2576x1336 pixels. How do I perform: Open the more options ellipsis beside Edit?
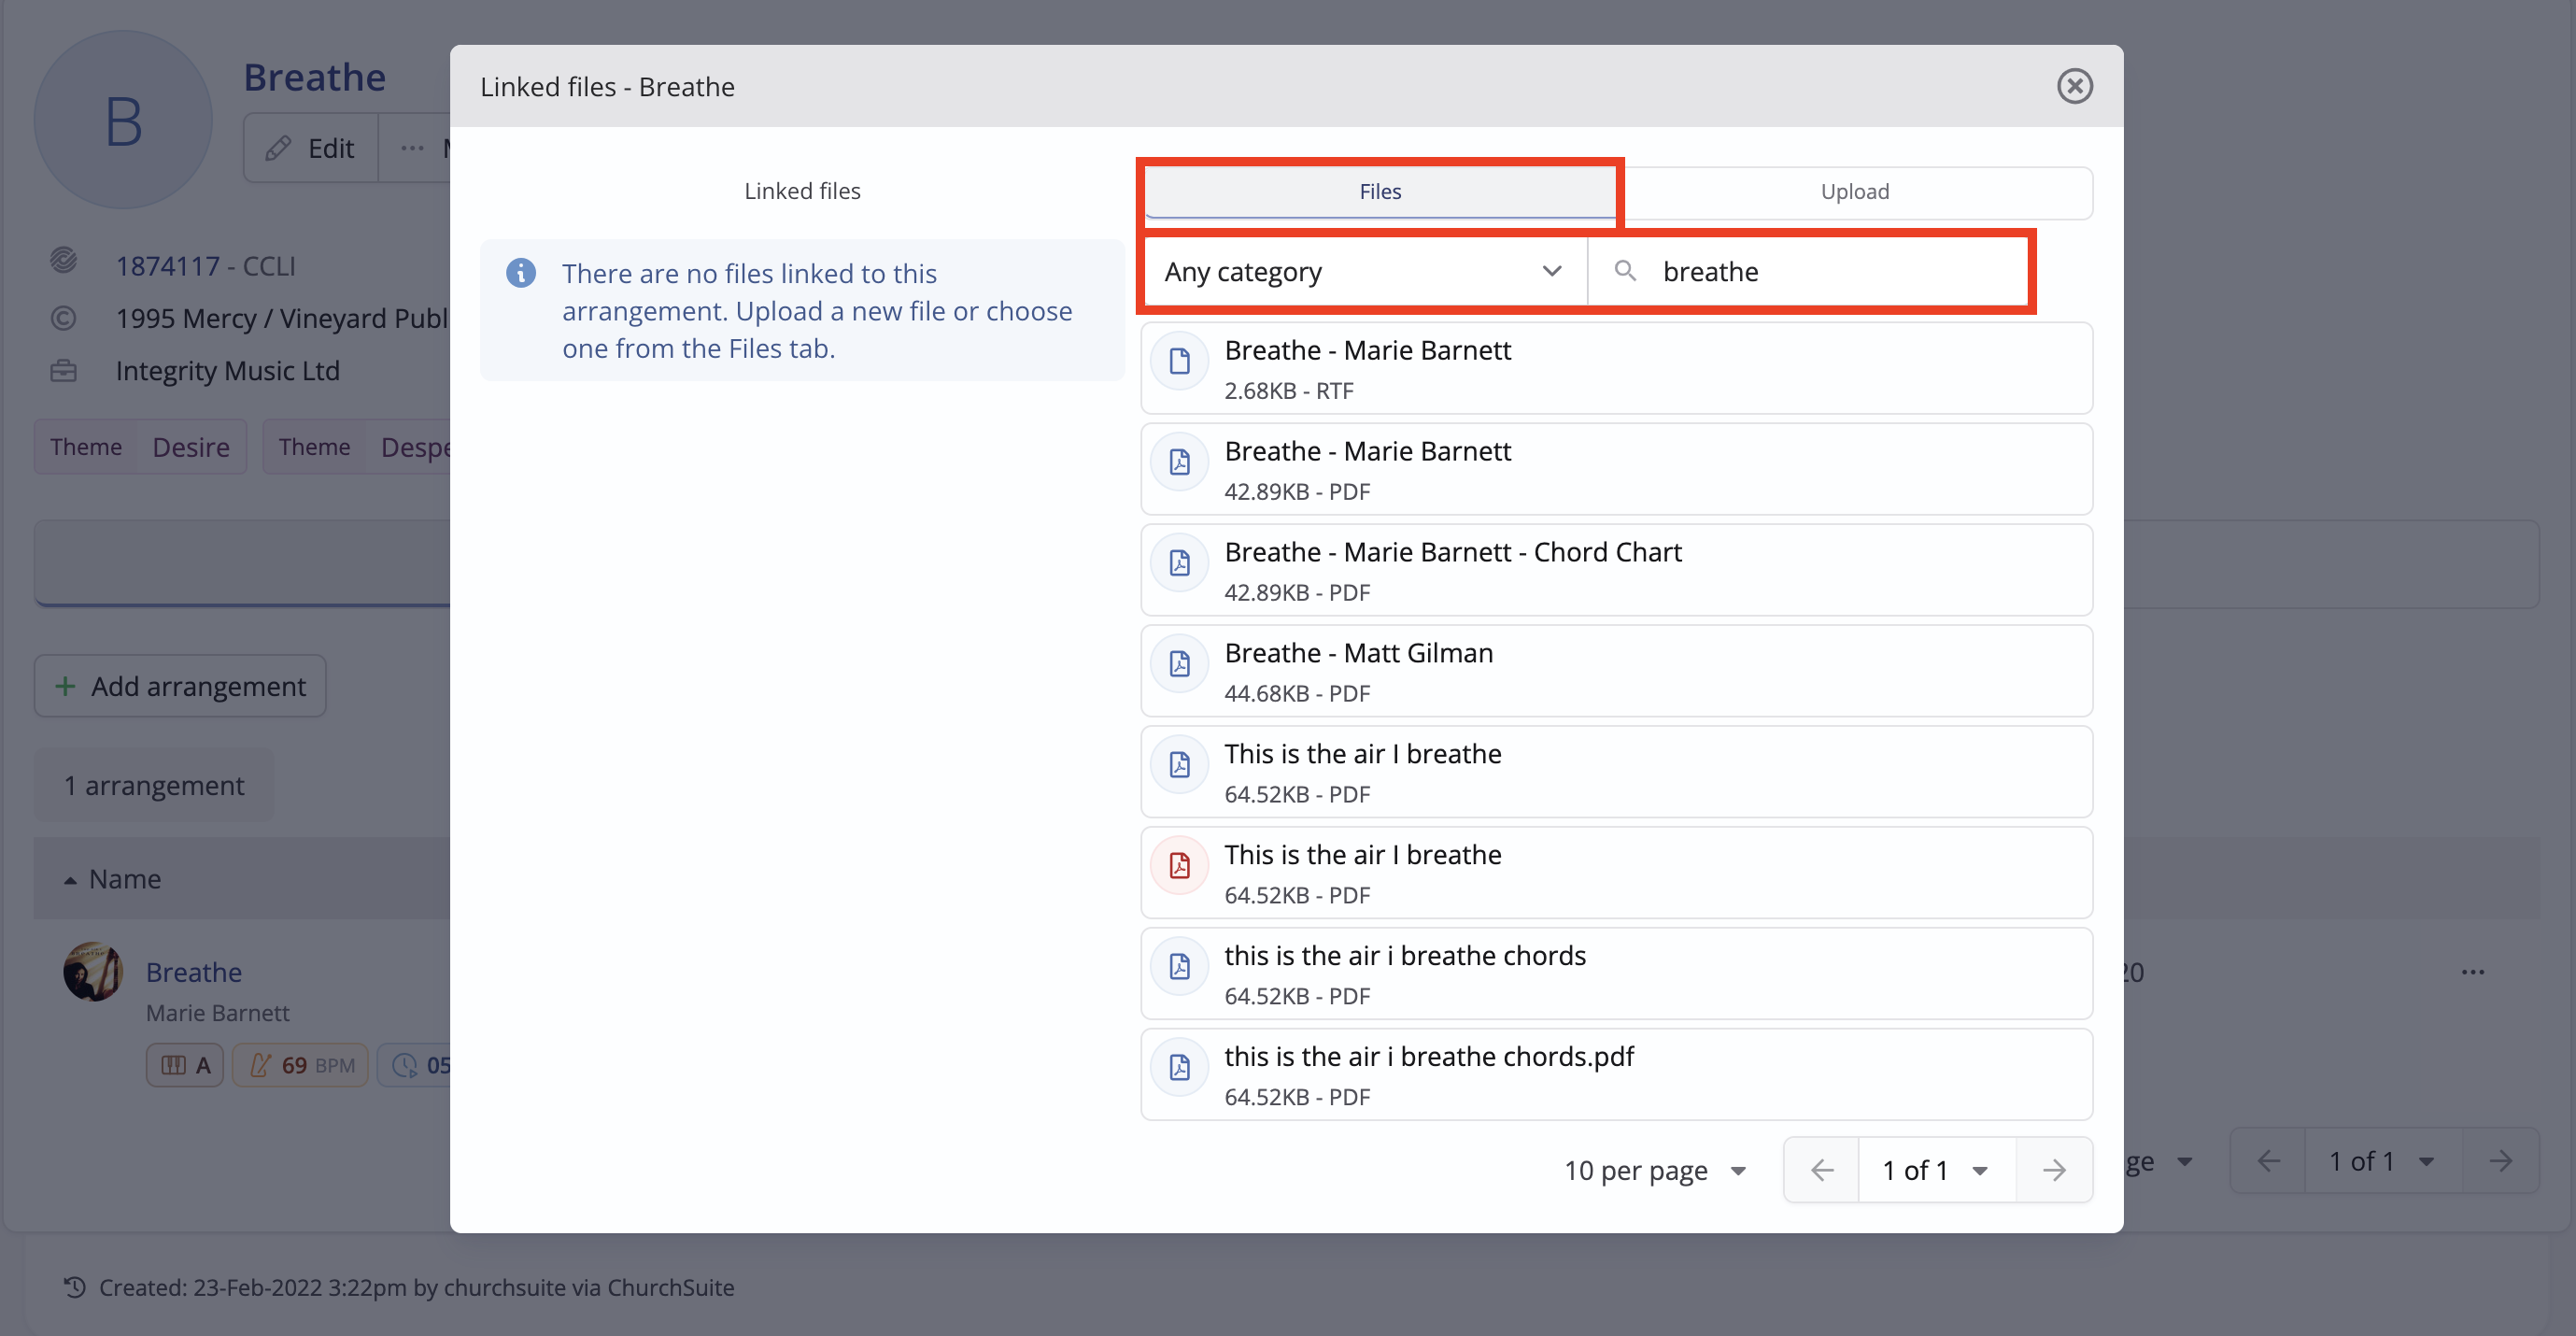click(x=412, y=148)
